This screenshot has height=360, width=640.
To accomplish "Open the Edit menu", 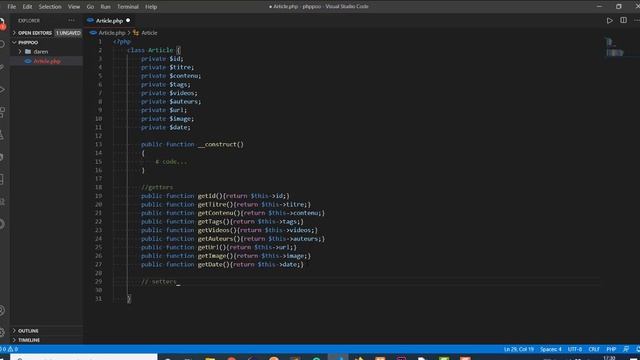I will tap(27, 7).
